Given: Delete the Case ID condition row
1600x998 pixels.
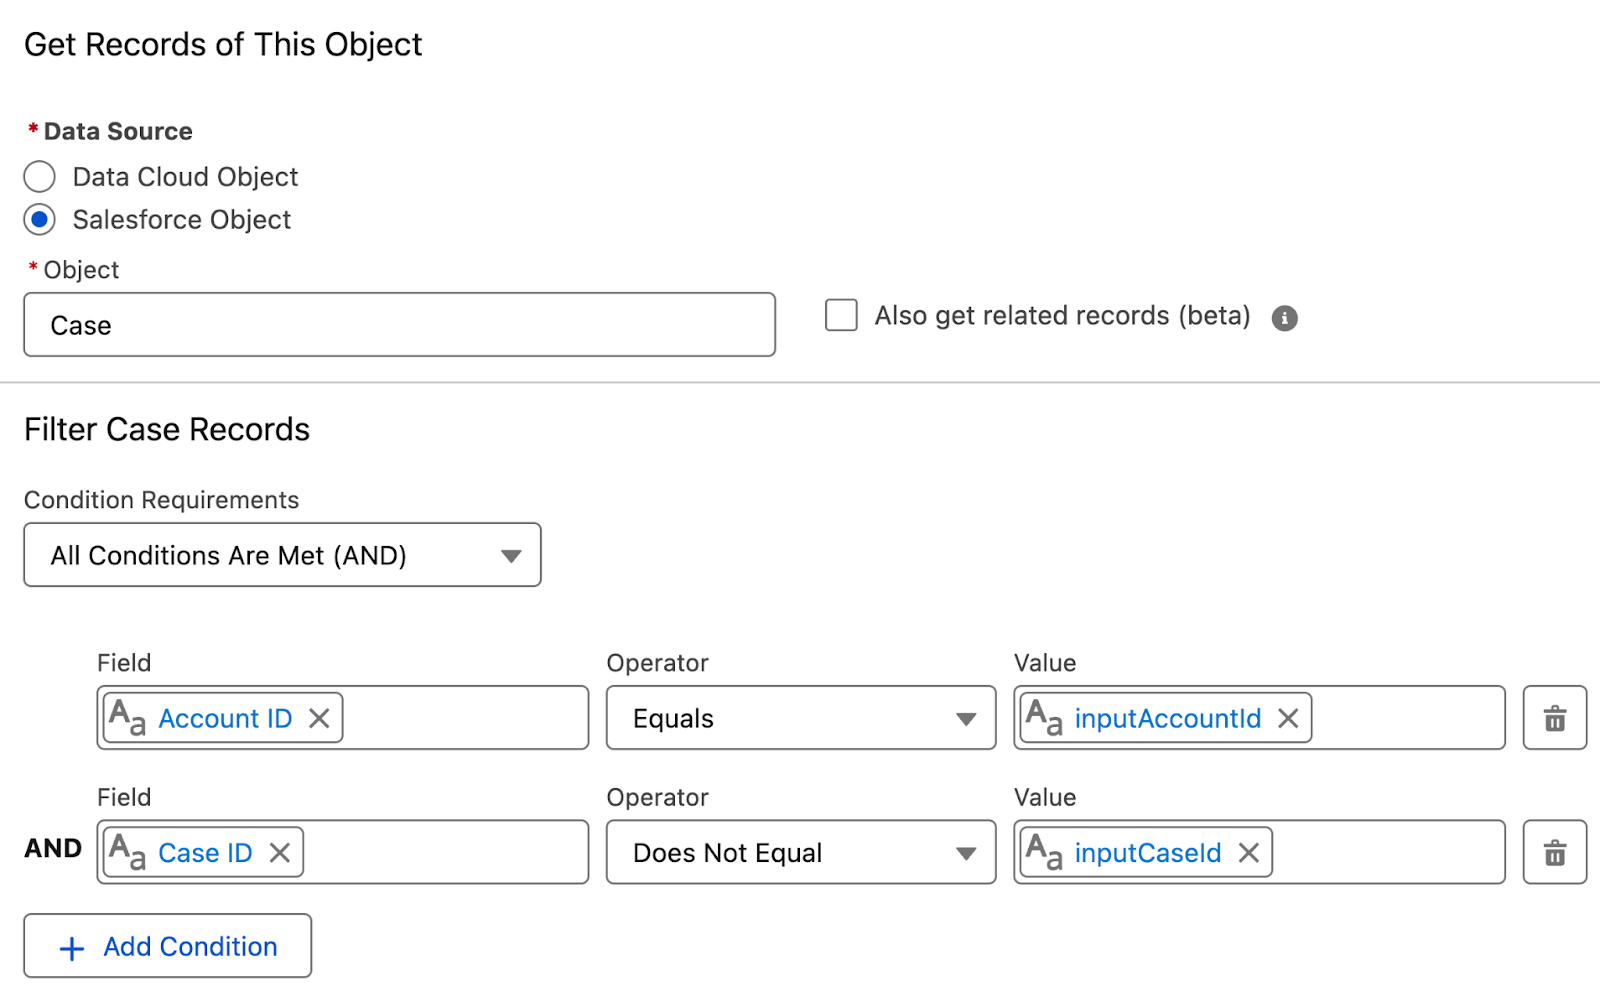Looking at the screenshot, I should (1554, 853).
